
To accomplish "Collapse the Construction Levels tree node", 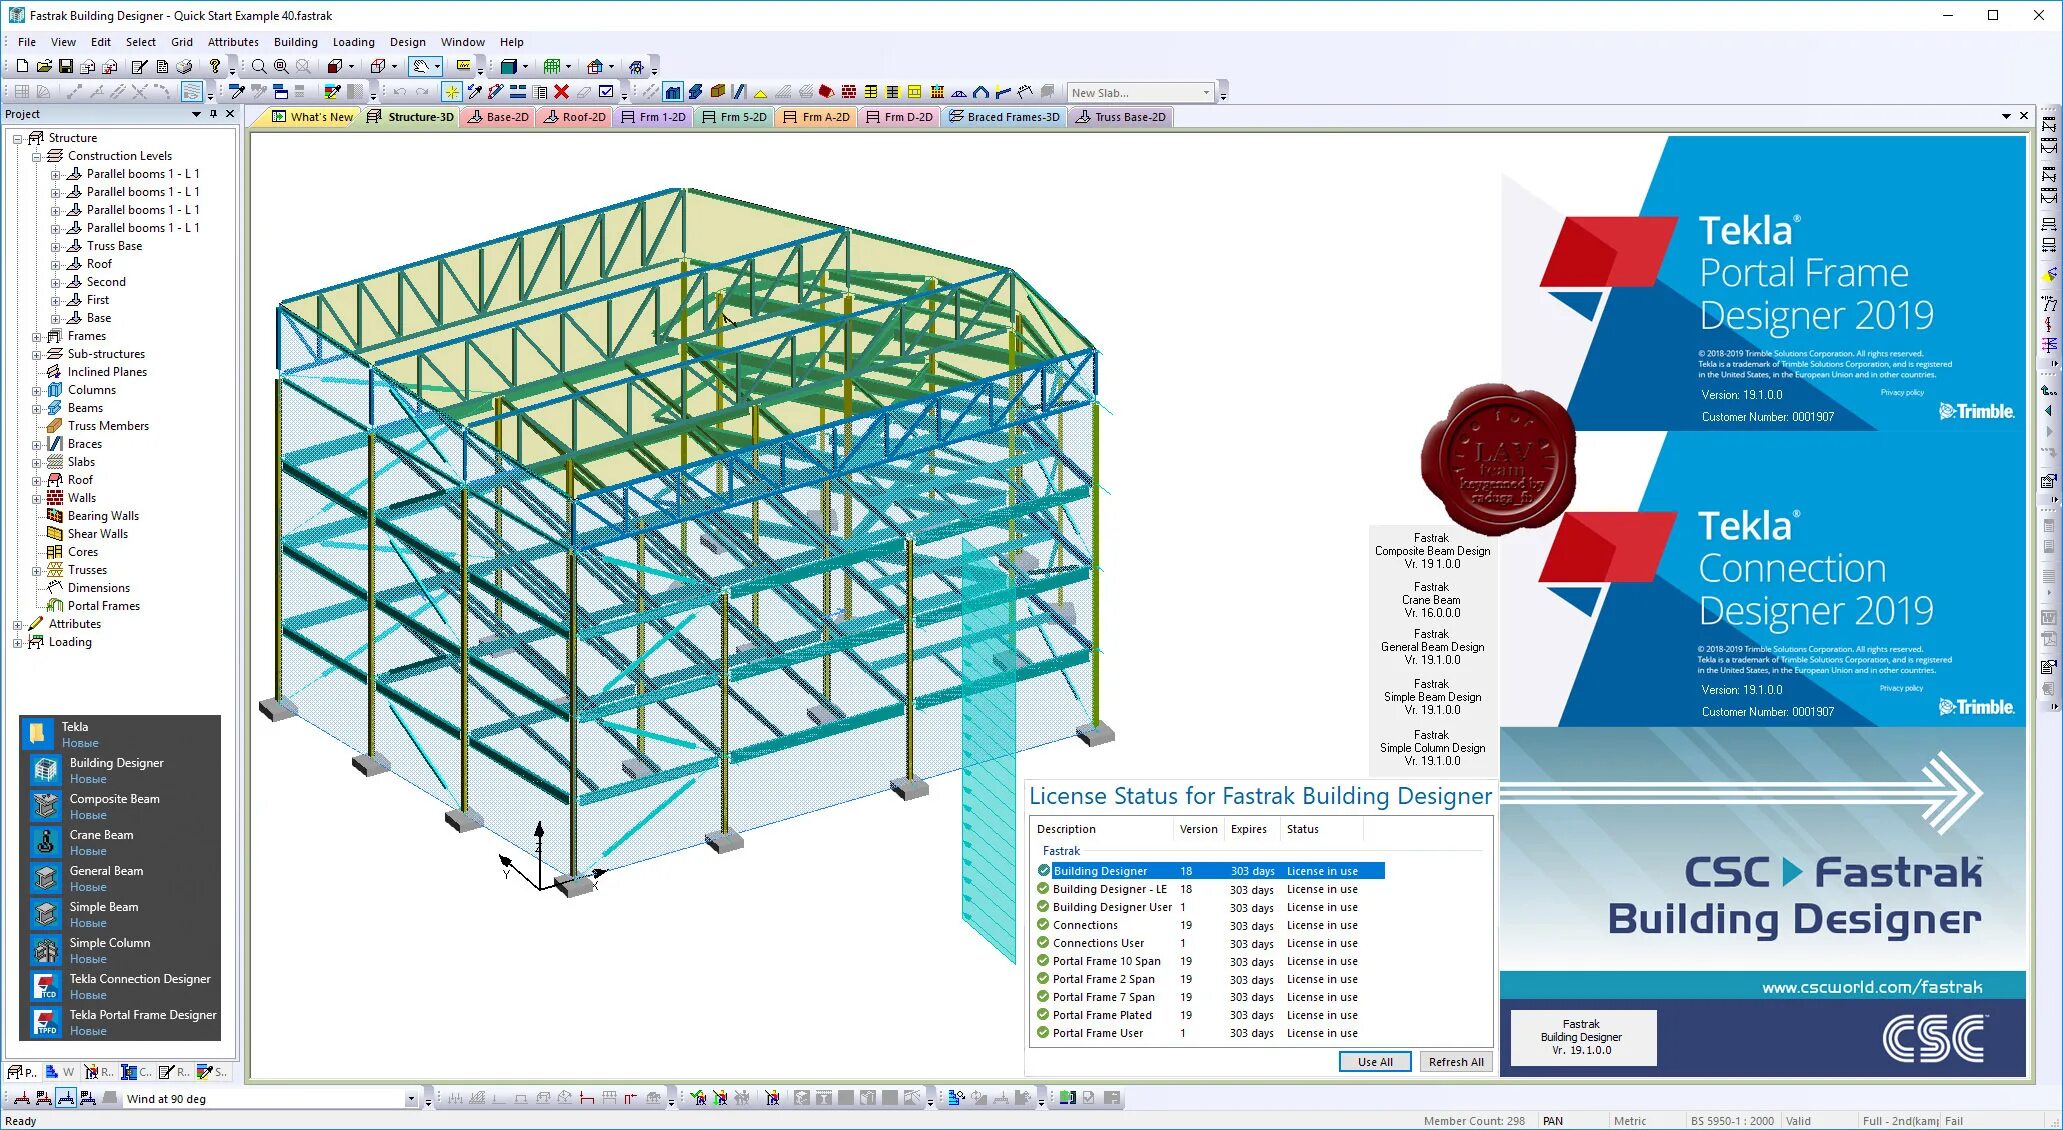I will [37, 156].
